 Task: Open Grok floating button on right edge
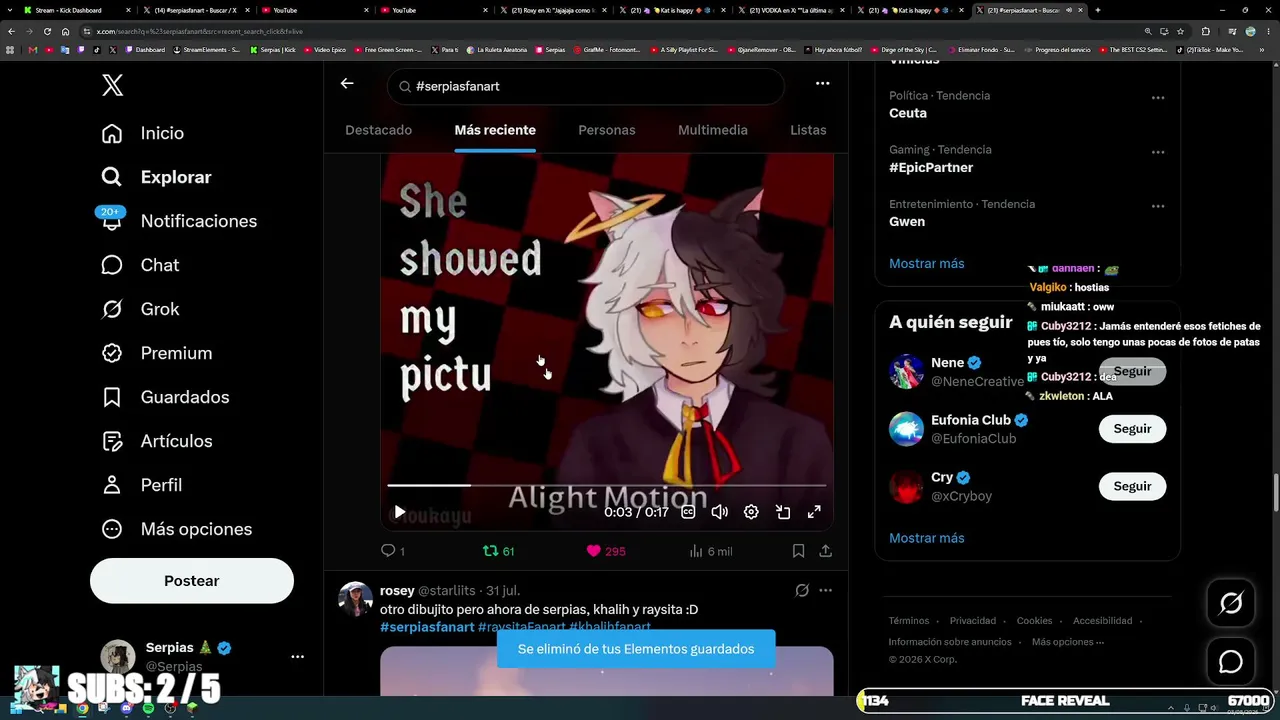click(1231, 603)
